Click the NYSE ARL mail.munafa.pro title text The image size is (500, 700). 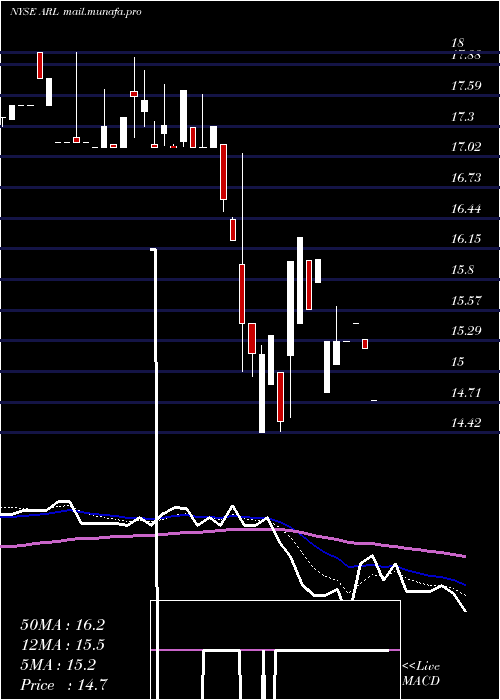[x=75, y=12]
